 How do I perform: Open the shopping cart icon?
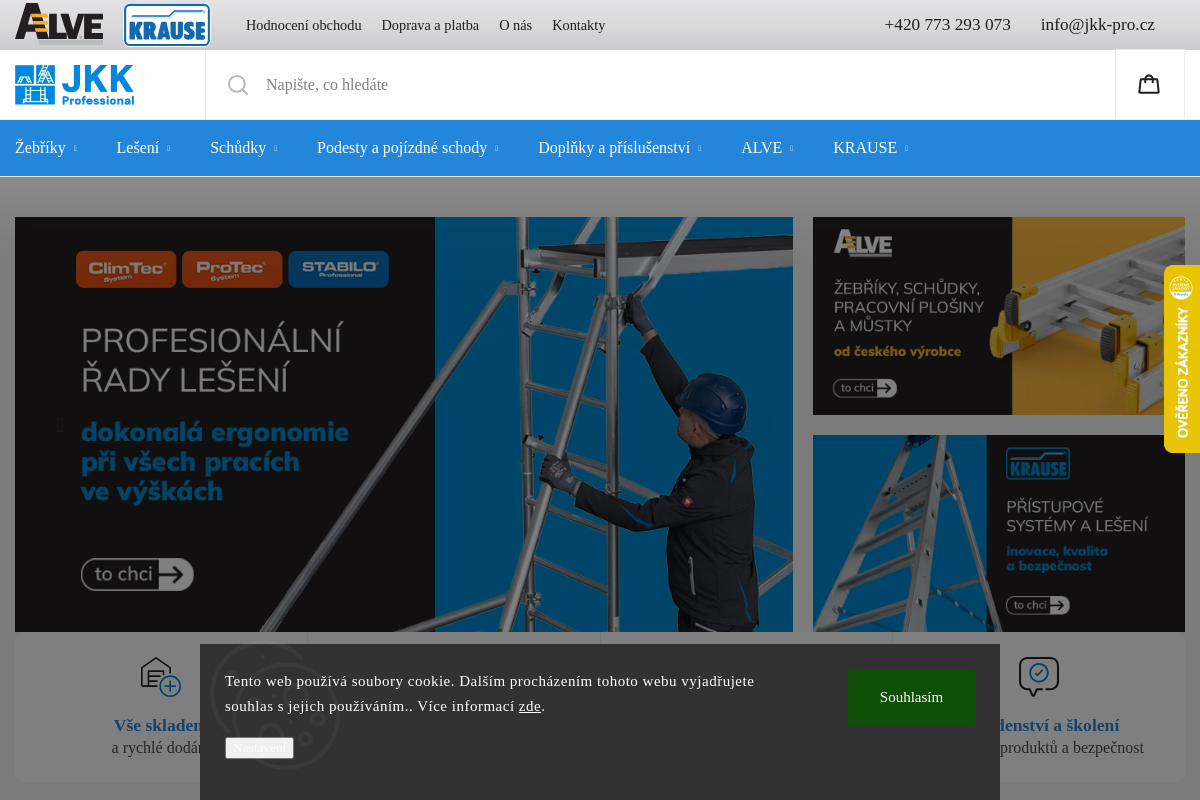pyautogui.click(x=1149, y=84)
